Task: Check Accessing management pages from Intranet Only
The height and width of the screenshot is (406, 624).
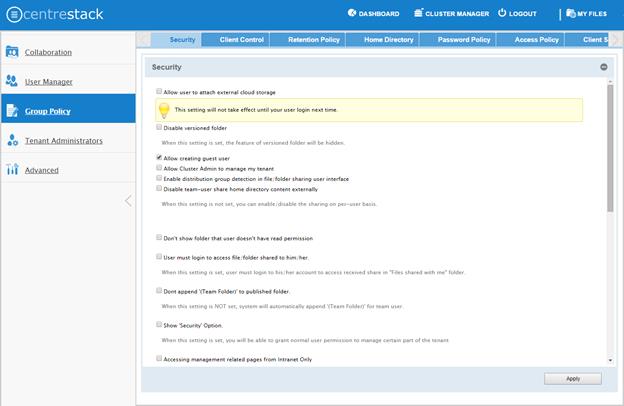Action: click(159, 359)
